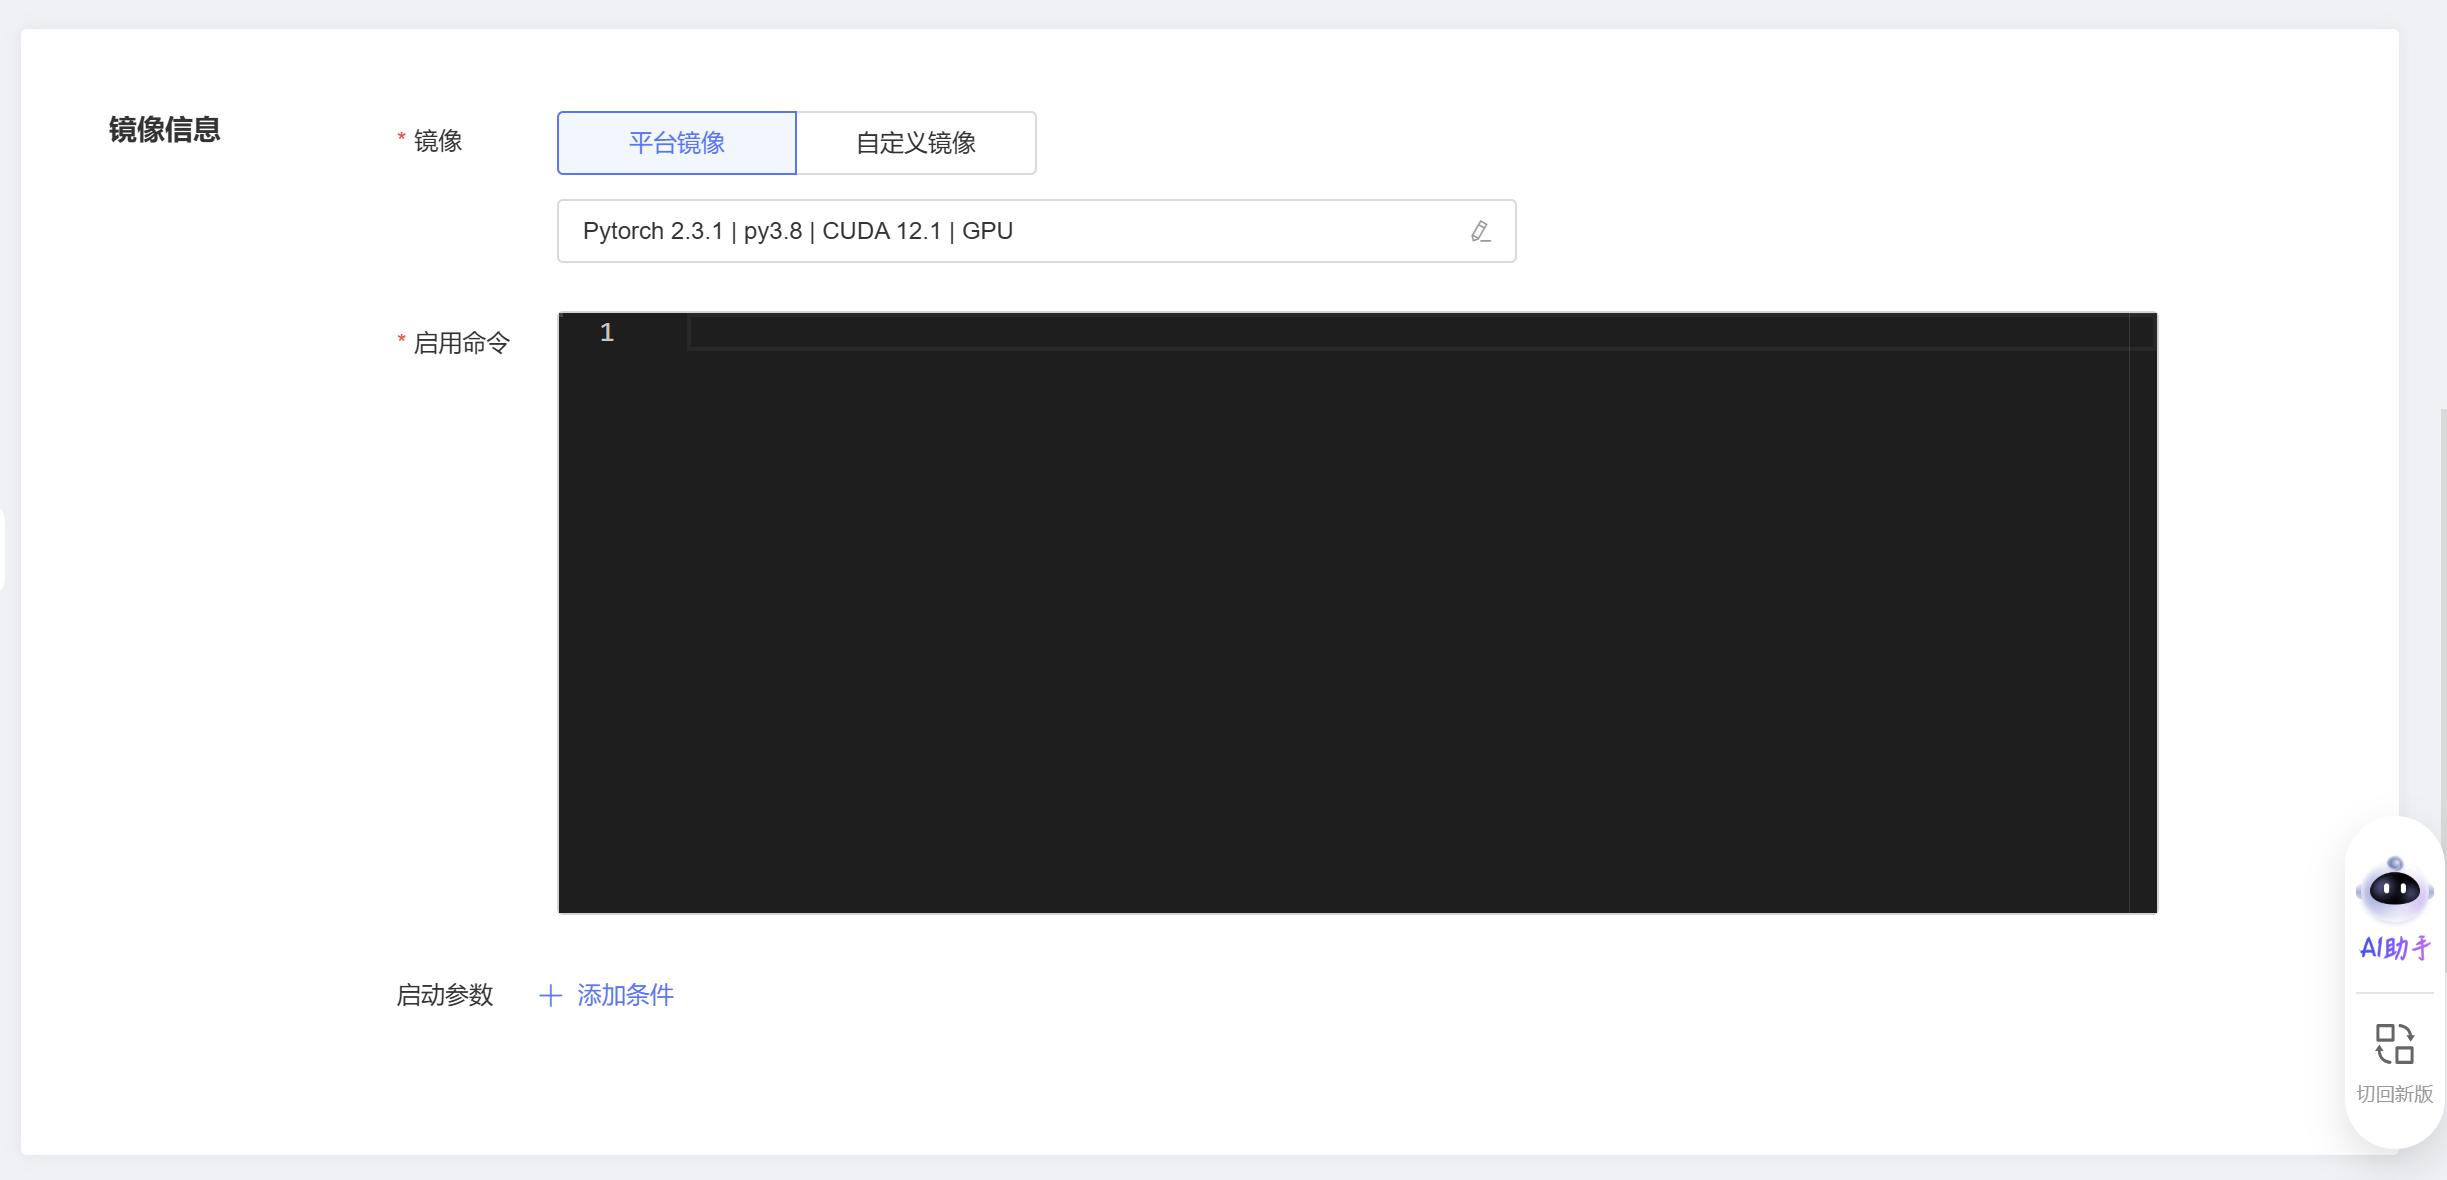Focus line 1 of the 启用命令 code editor
Viewport: 2447px width, 1180px height.
point(1420,333)
